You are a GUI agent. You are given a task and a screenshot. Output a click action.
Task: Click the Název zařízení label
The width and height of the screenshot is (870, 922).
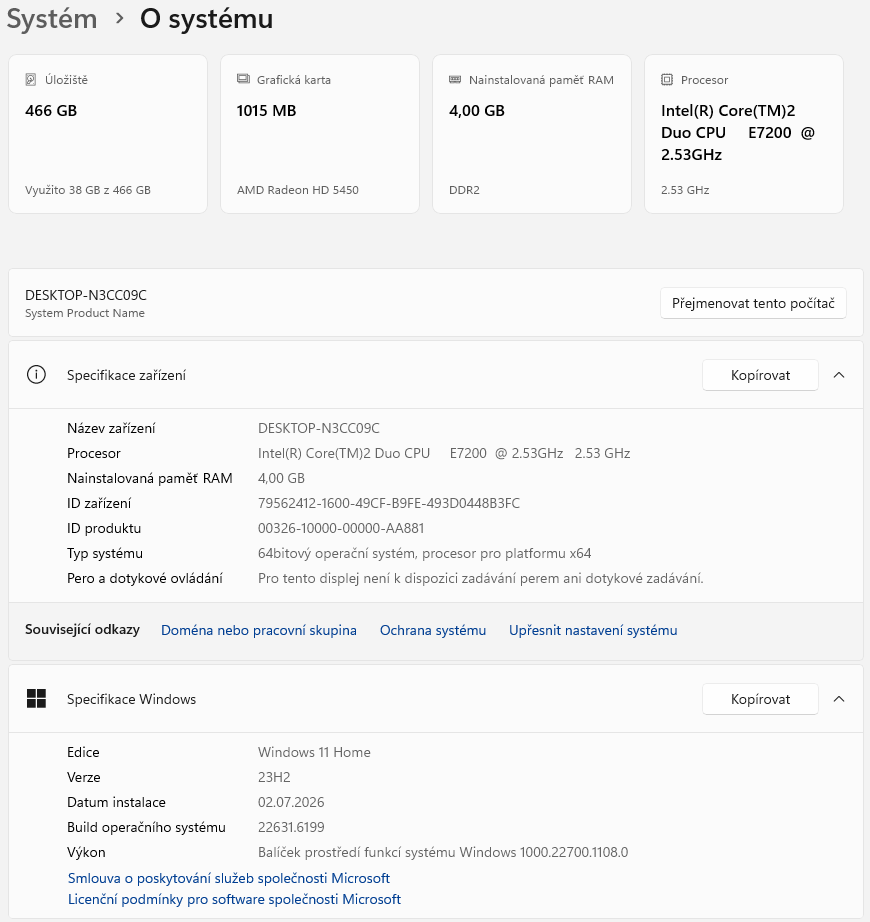(x=111, y=428)
